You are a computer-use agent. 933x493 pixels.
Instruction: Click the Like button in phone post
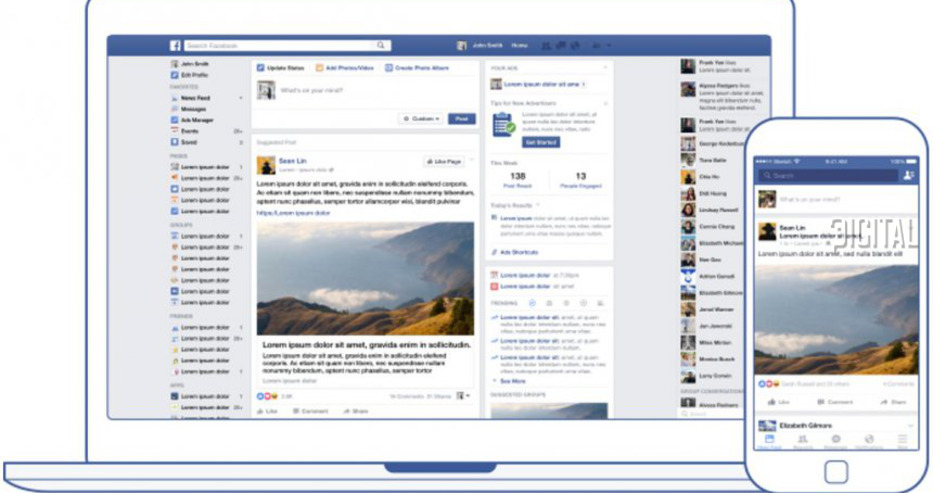(x=779, y=402)
